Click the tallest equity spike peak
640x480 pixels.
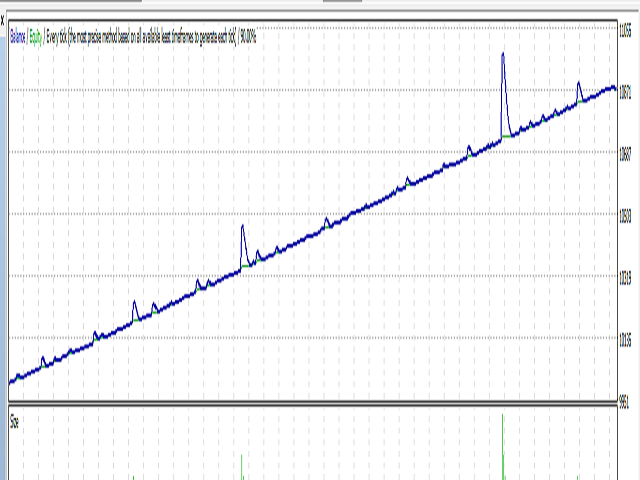tap(502, 54)
